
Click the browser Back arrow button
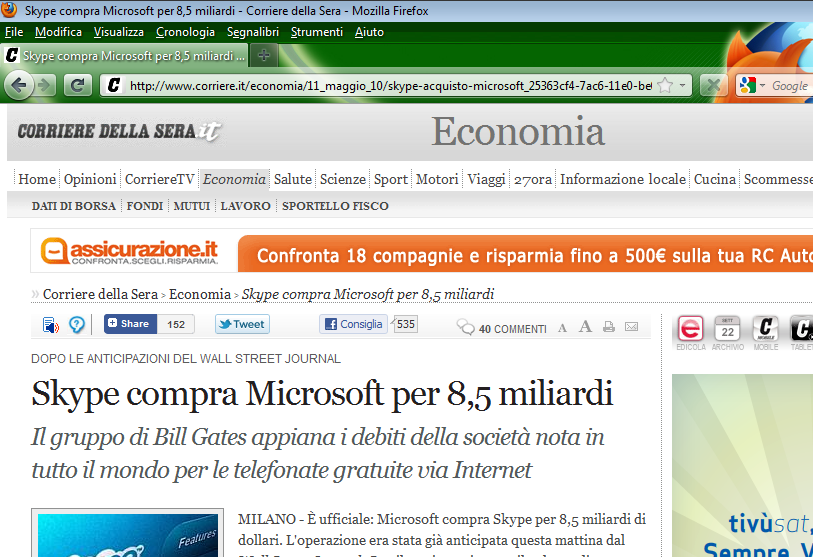(19, 85)
